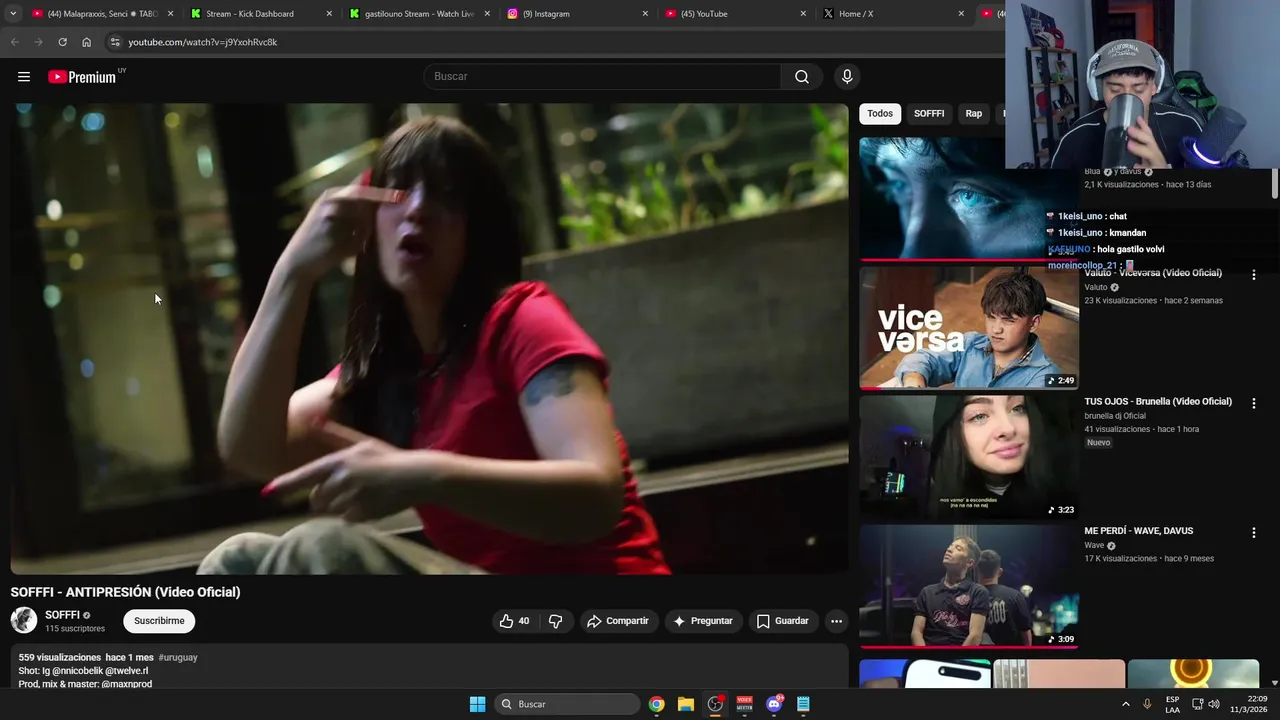Open options menu for Viceversa video
1280x720 pixels.
(1253, 274)
